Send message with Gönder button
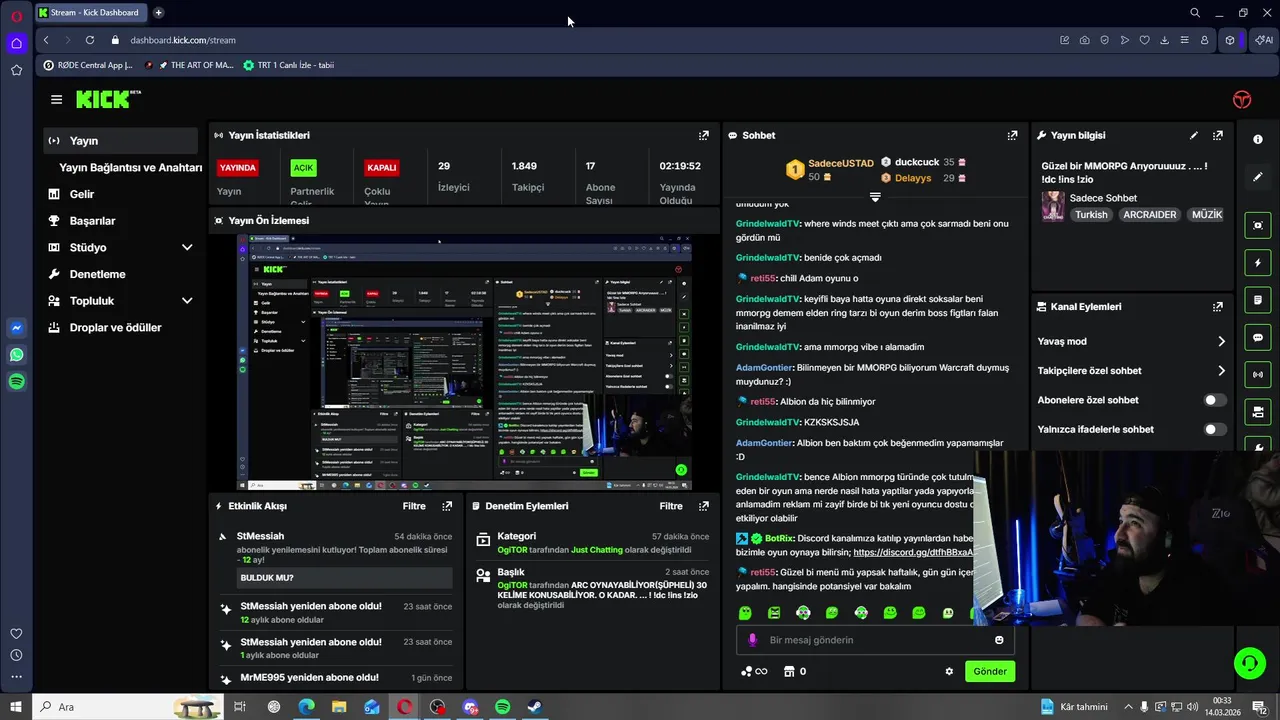1280x720 pixels. [x=990, y=671]
